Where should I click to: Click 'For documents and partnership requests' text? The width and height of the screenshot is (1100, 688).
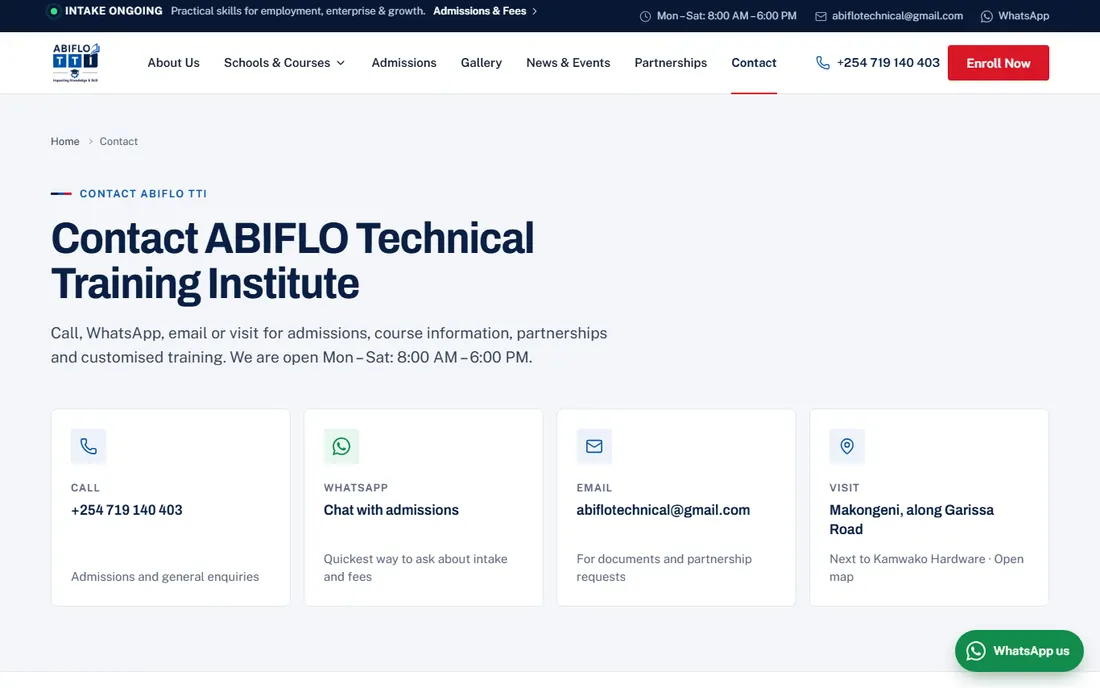click(664, 568)
